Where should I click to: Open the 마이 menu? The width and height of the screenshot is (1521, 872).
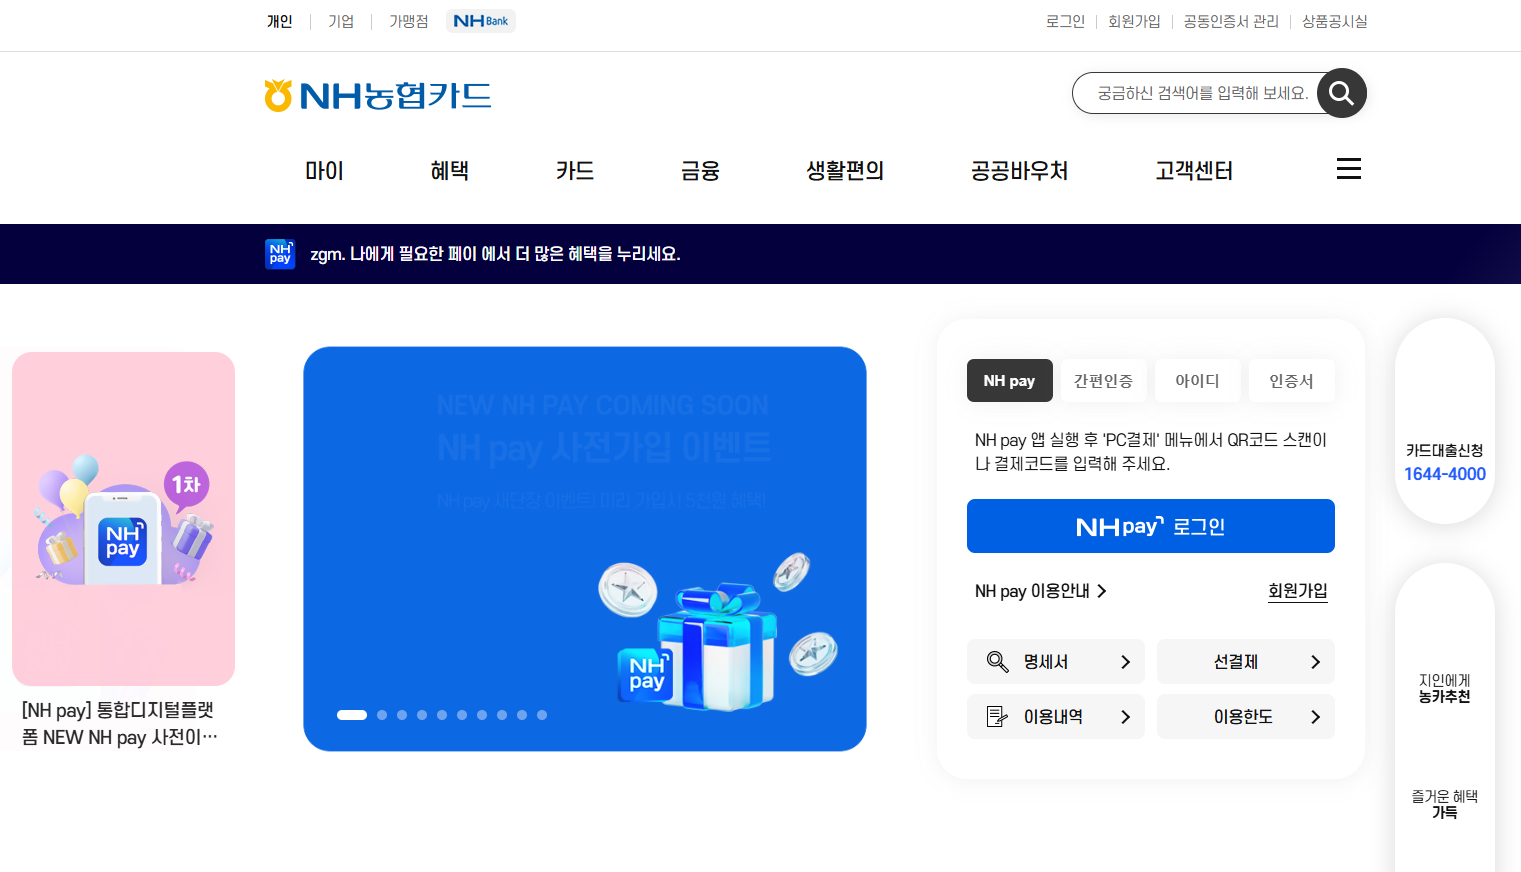click(x=324, y=171)
